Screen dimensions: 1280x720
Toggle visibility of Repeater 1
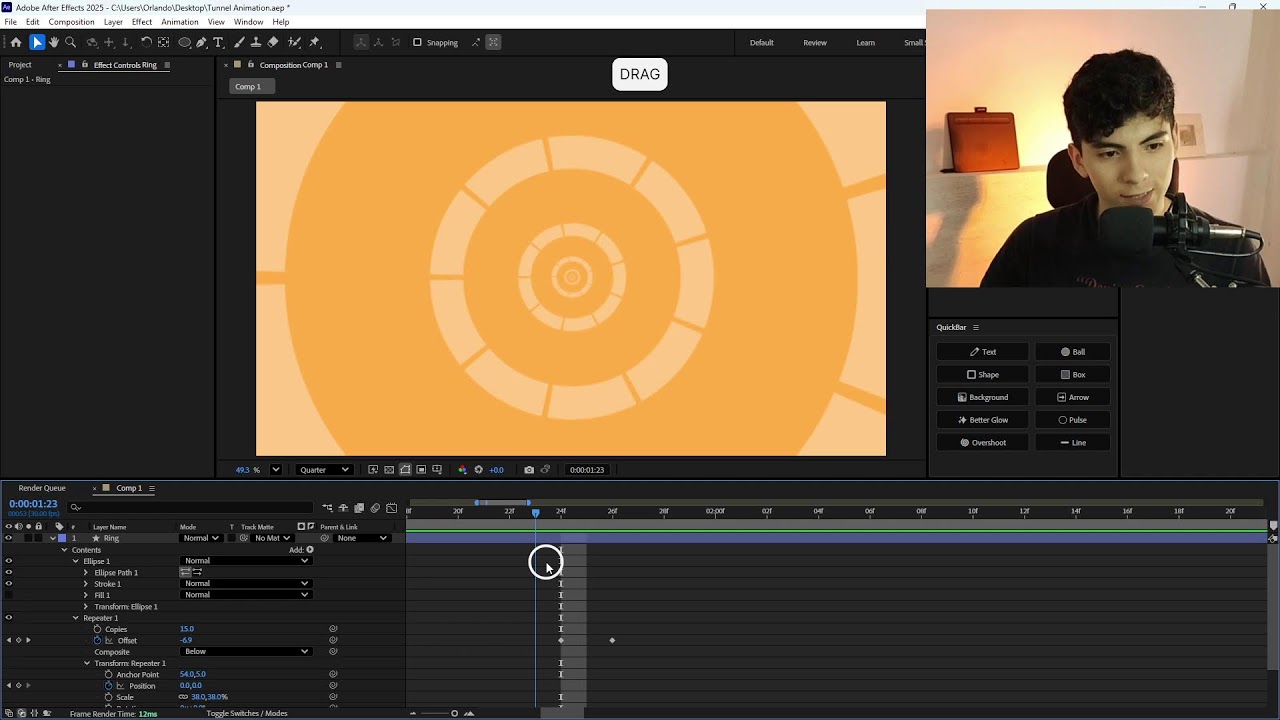9,618
